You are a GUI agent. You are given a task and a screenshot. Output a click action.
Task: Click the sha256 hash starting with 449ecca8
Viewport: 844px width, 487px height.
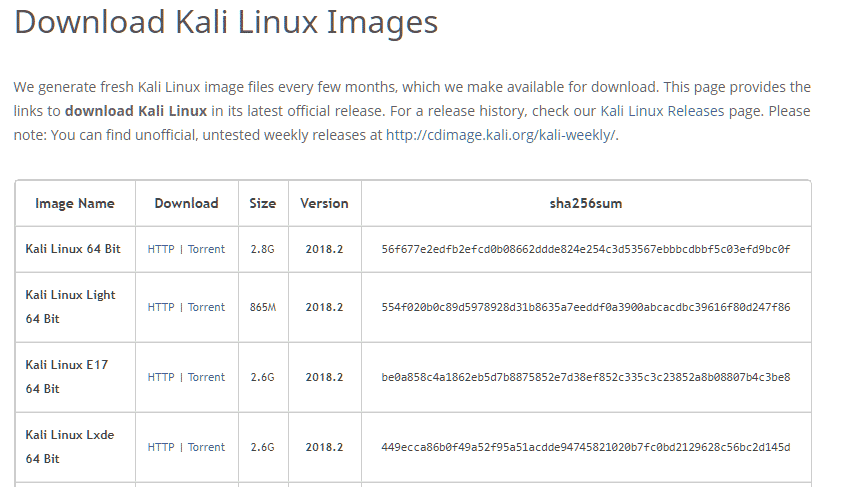click(x=586, y=447)
